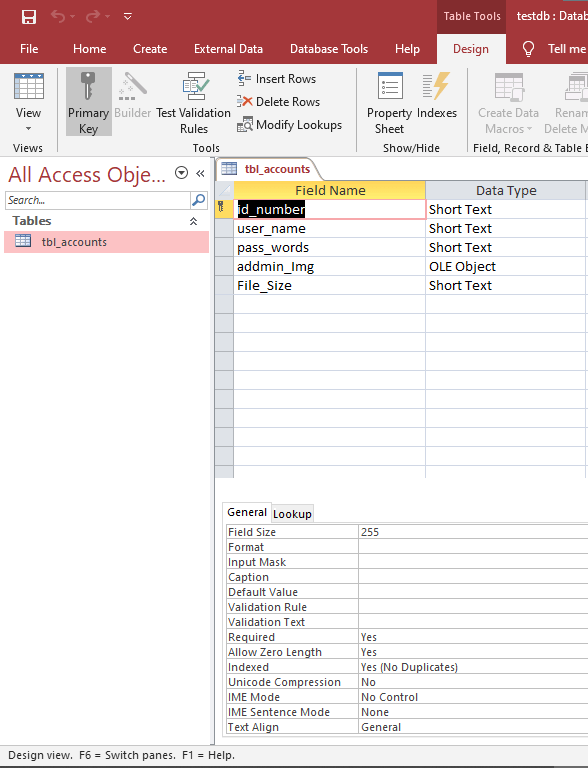This screenshot has height=768, width=588.
Task: Click the tbl_accounts document tab
Action: pos(268,169)
